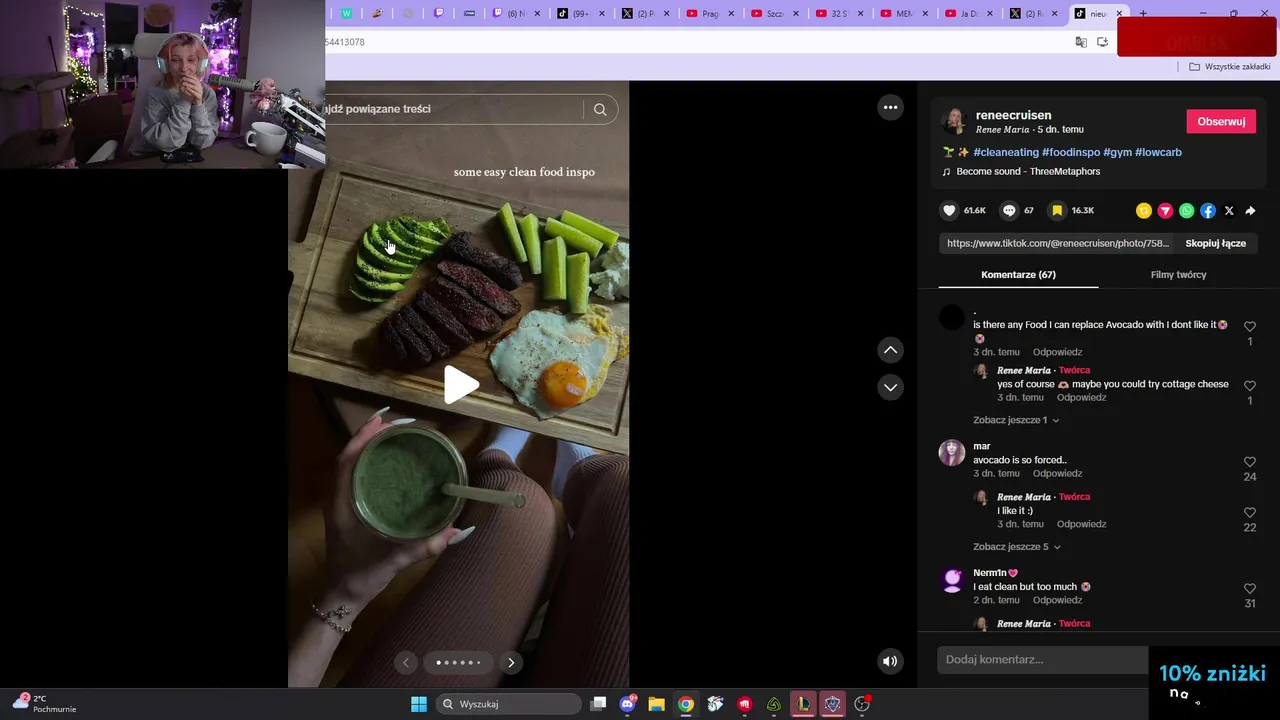Show the next slideshow photo
The width and height of the screenshot is (1280, 720).
coord(511,662)
